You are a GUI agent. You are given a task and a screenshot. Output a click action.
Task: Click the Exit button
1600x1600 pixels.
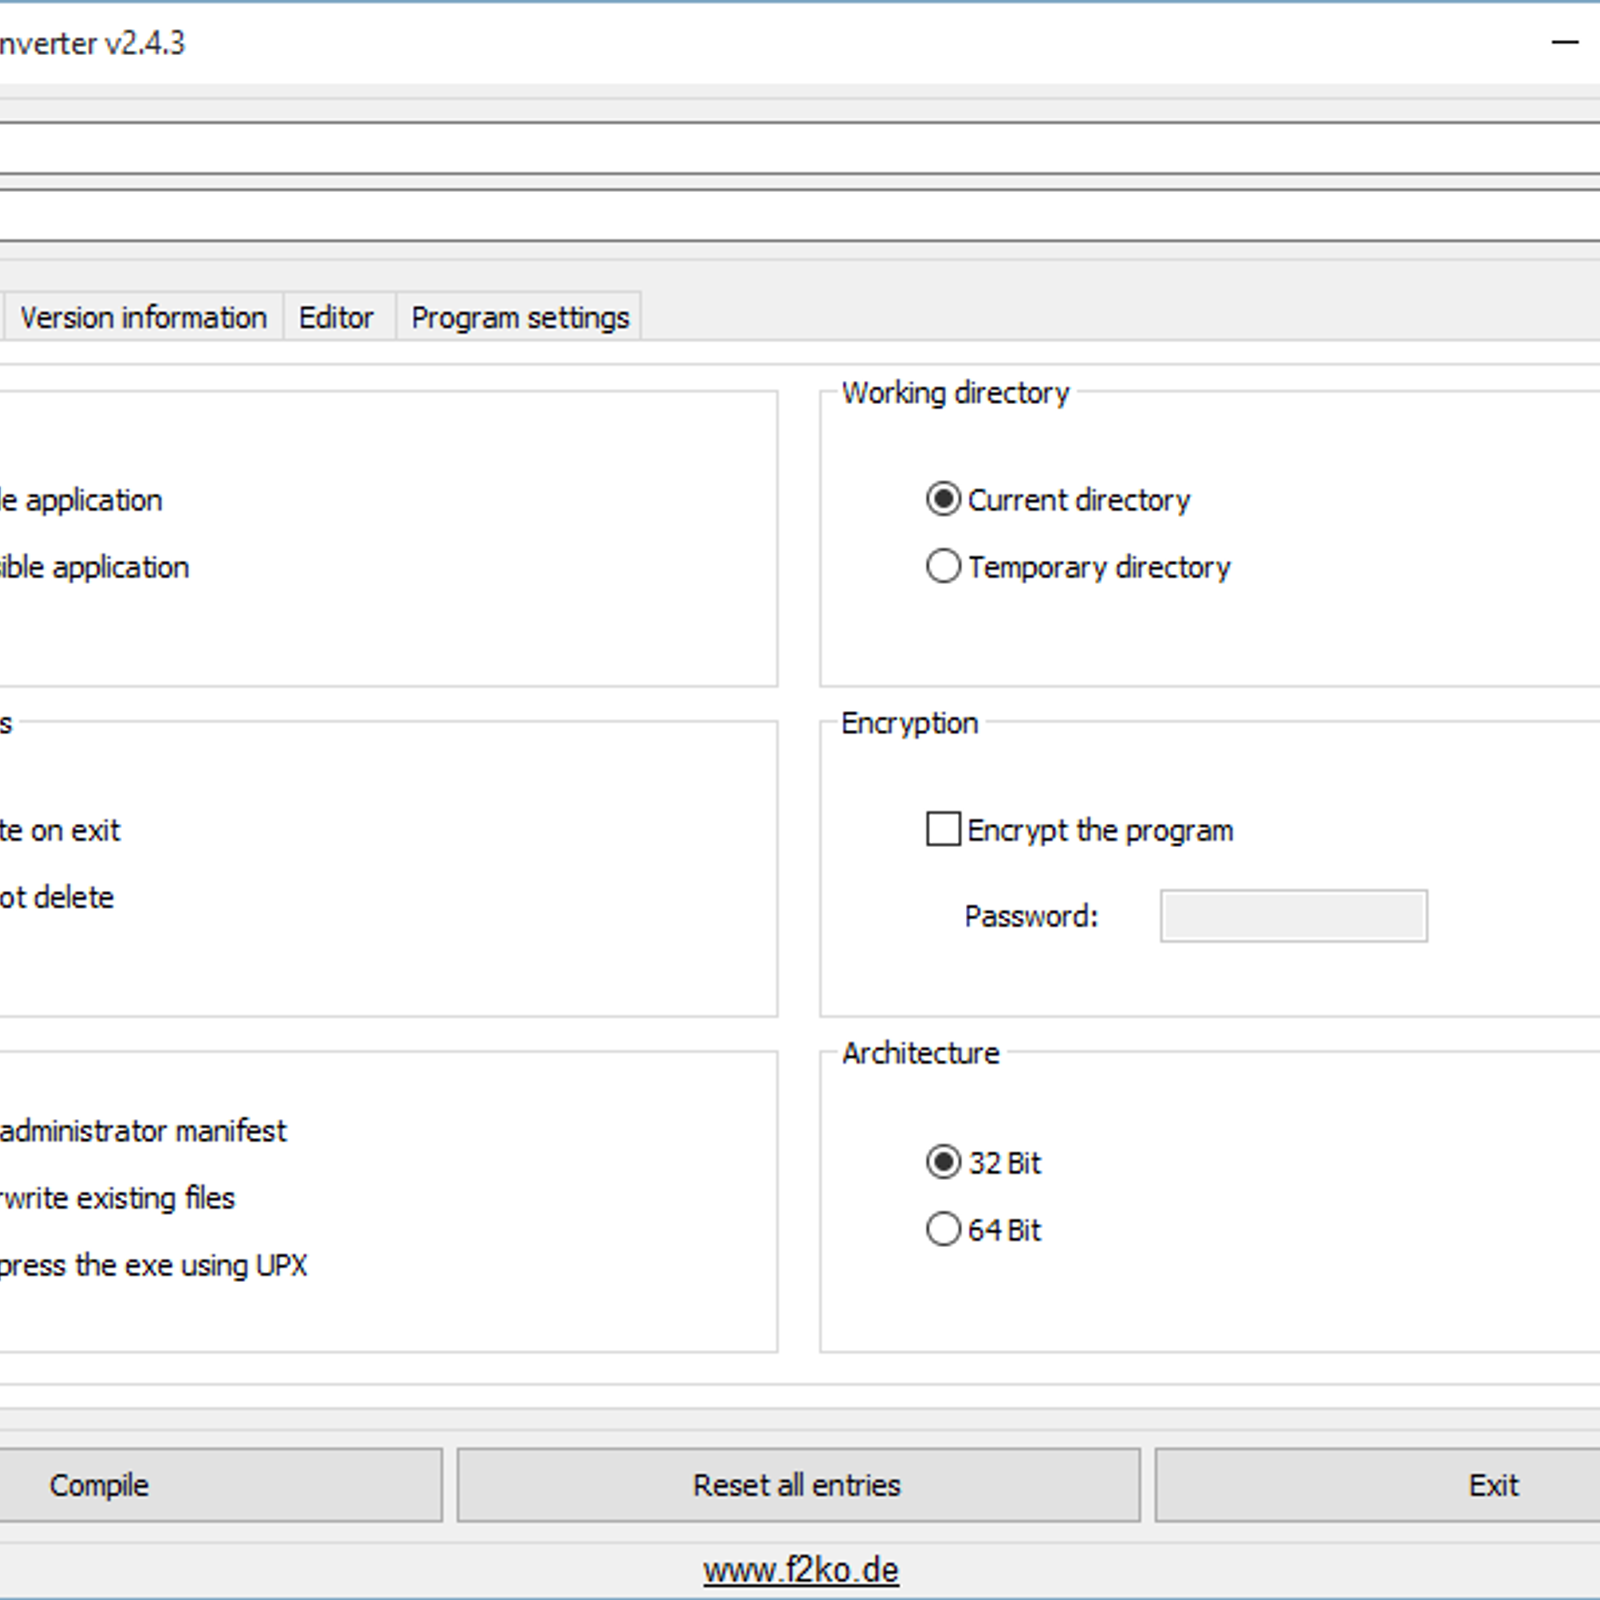click(1378, 1485)
